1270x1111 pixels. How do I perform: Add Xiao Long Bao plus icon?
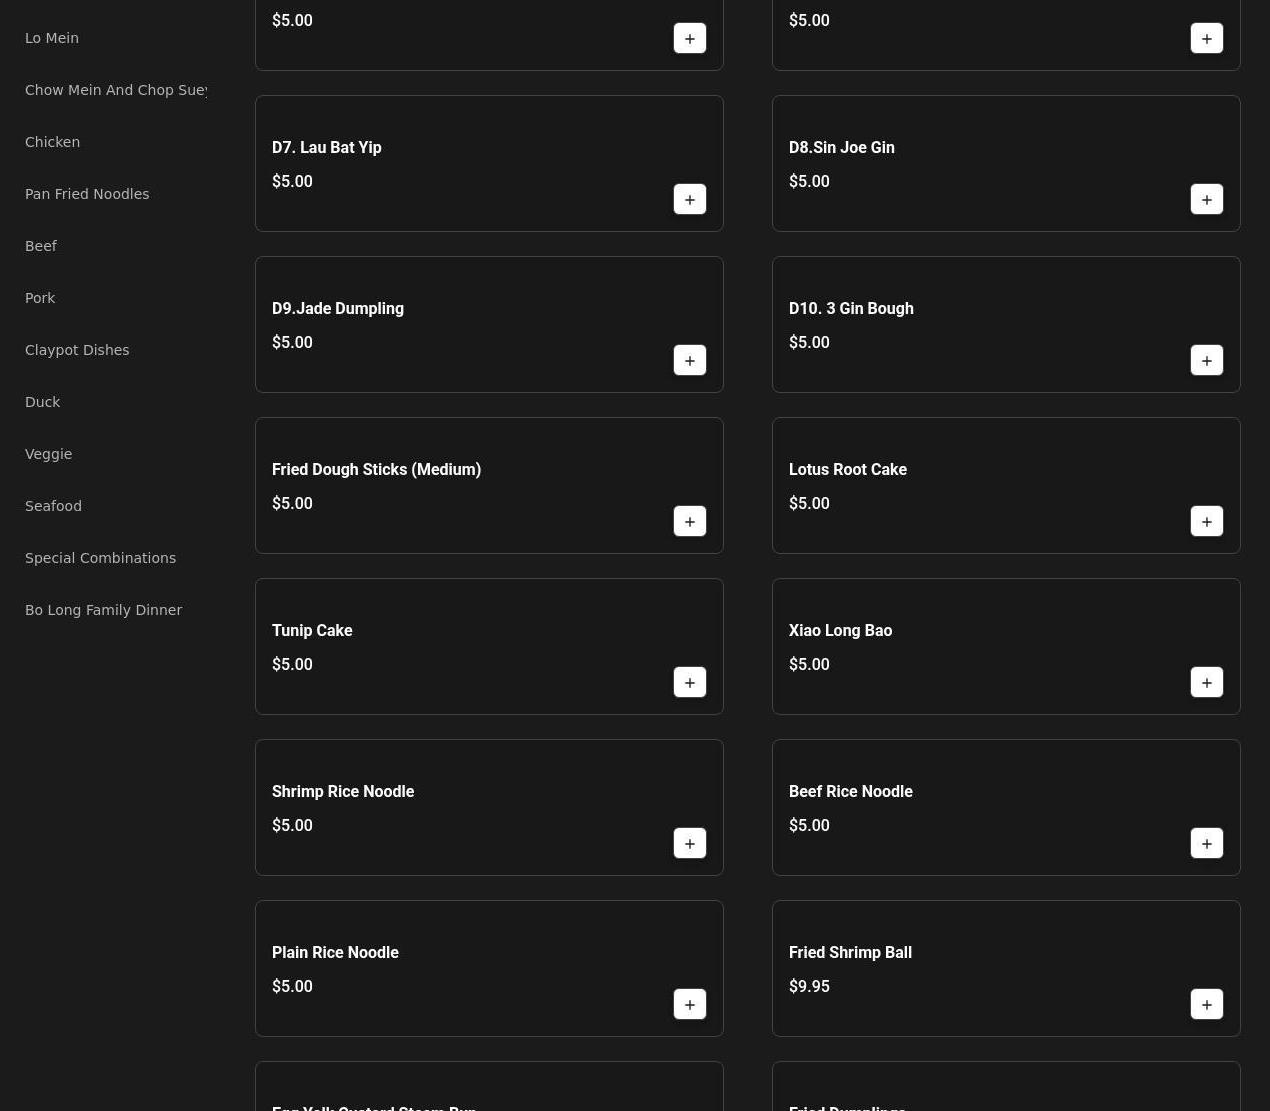[1207, 682]
